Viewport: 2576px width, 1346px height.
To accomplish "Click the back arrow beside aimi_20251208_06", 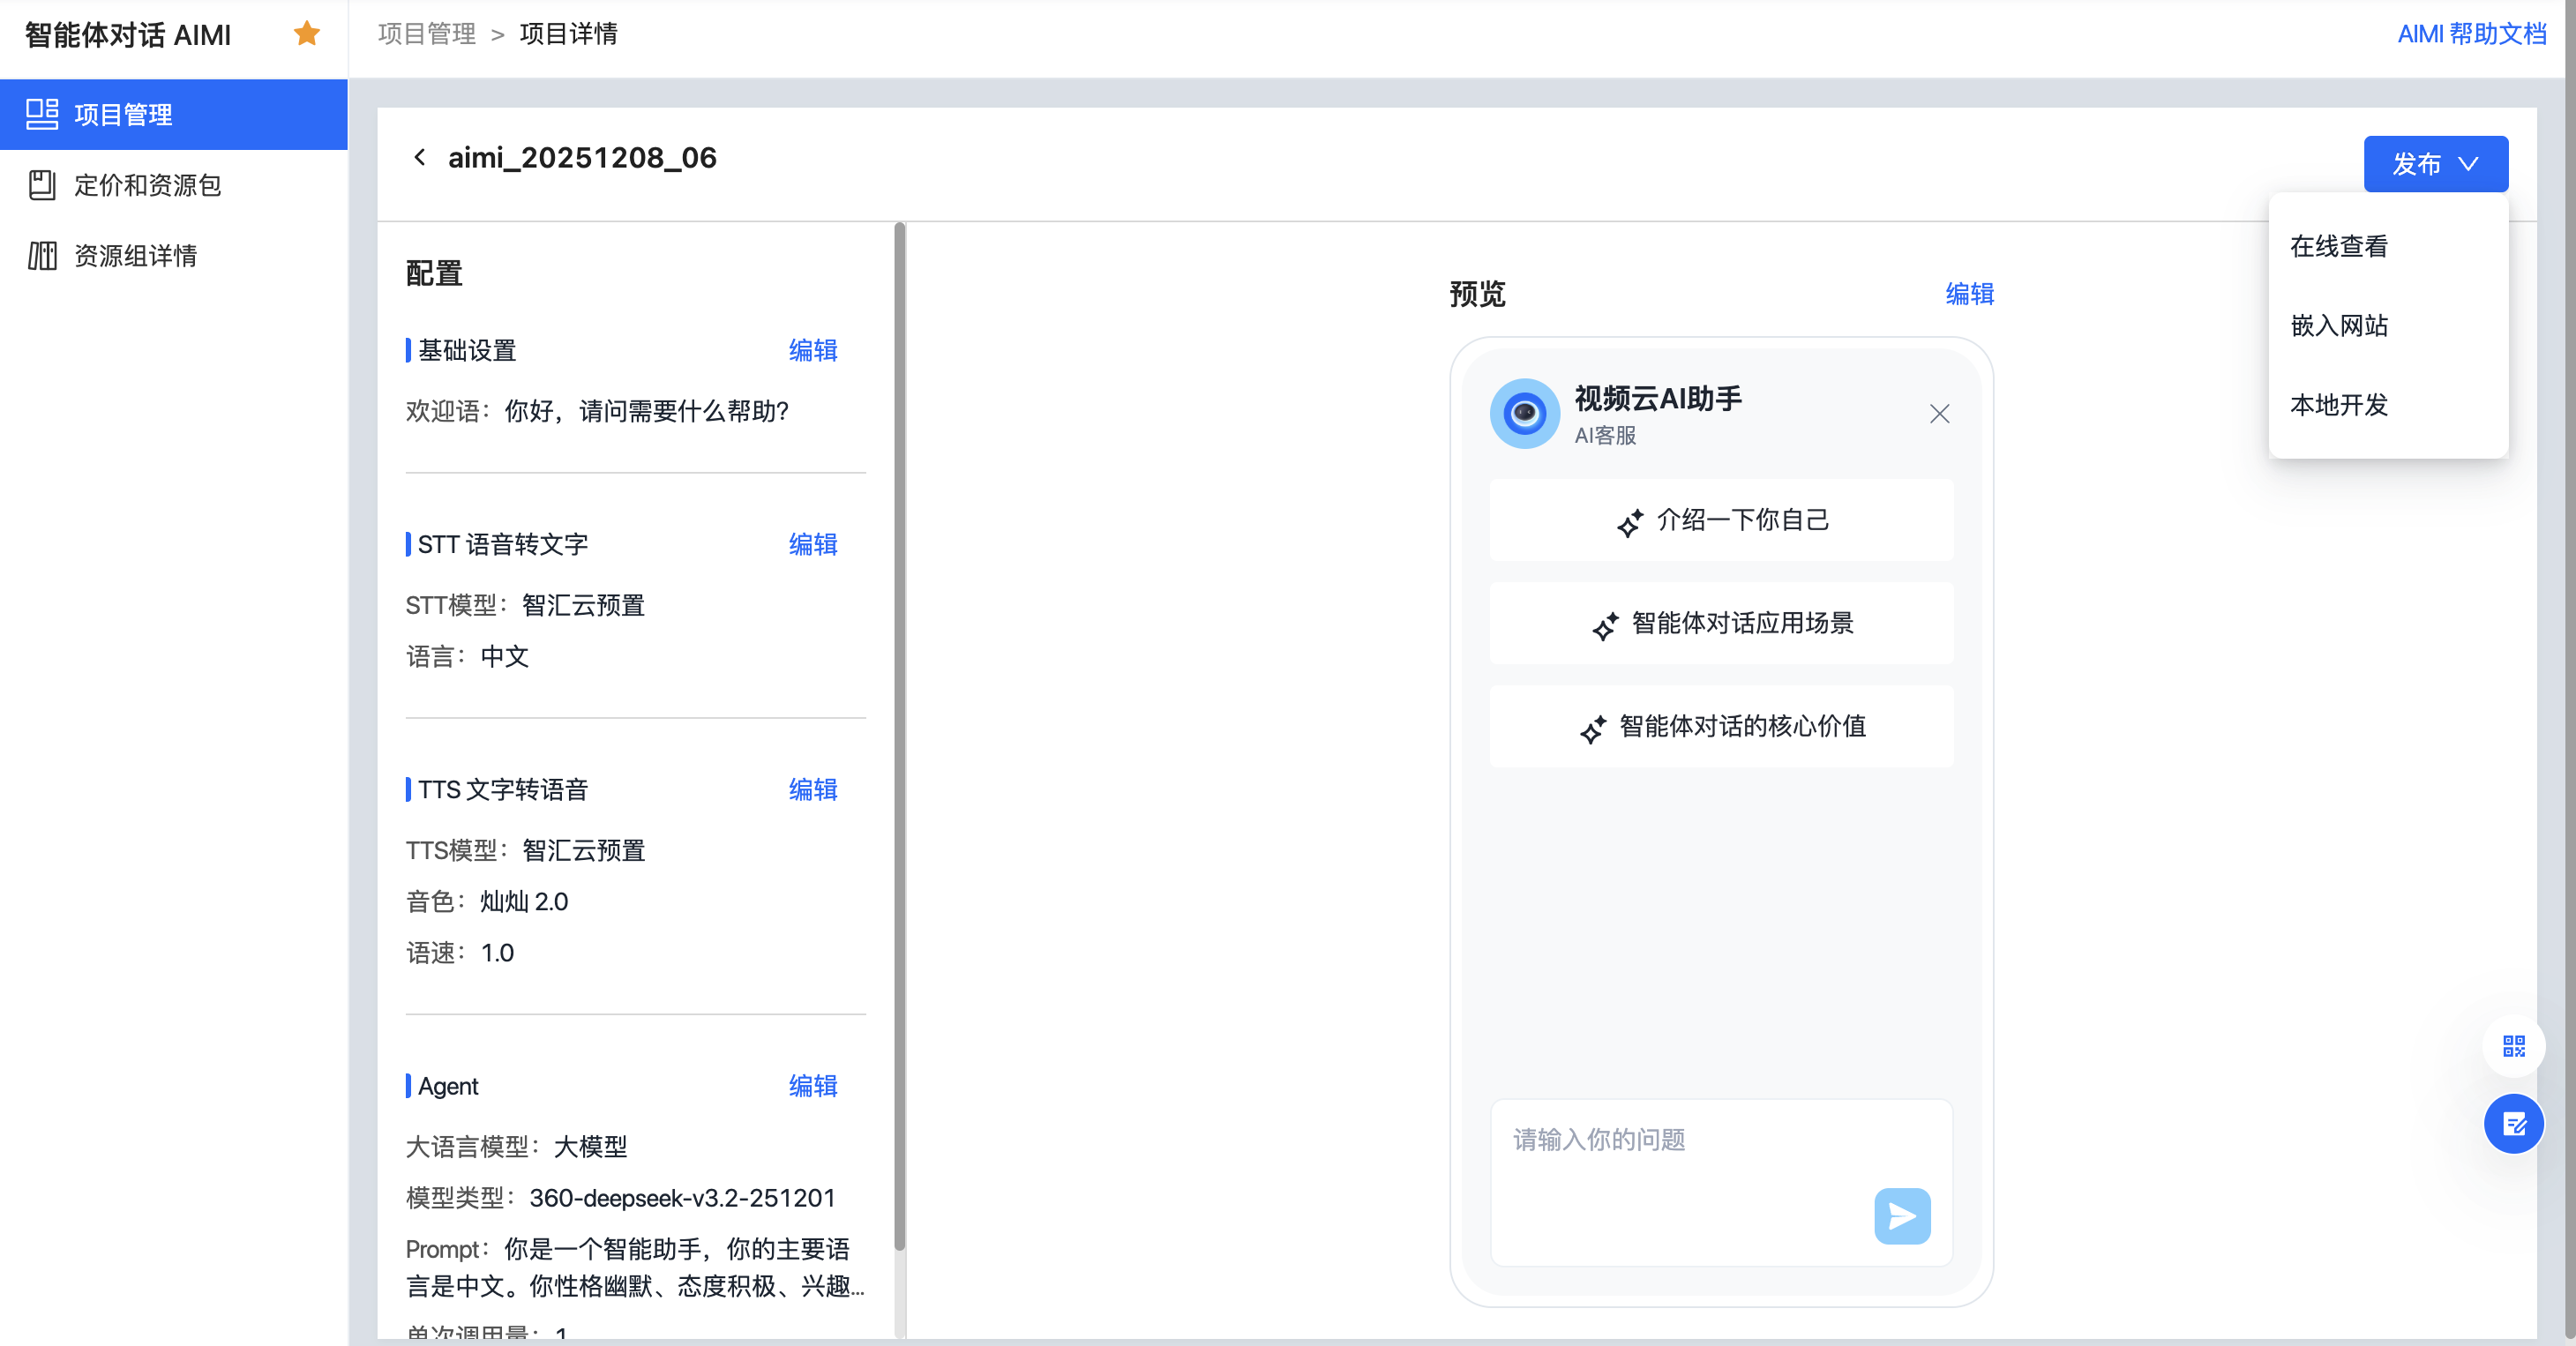I will point(420,157).
